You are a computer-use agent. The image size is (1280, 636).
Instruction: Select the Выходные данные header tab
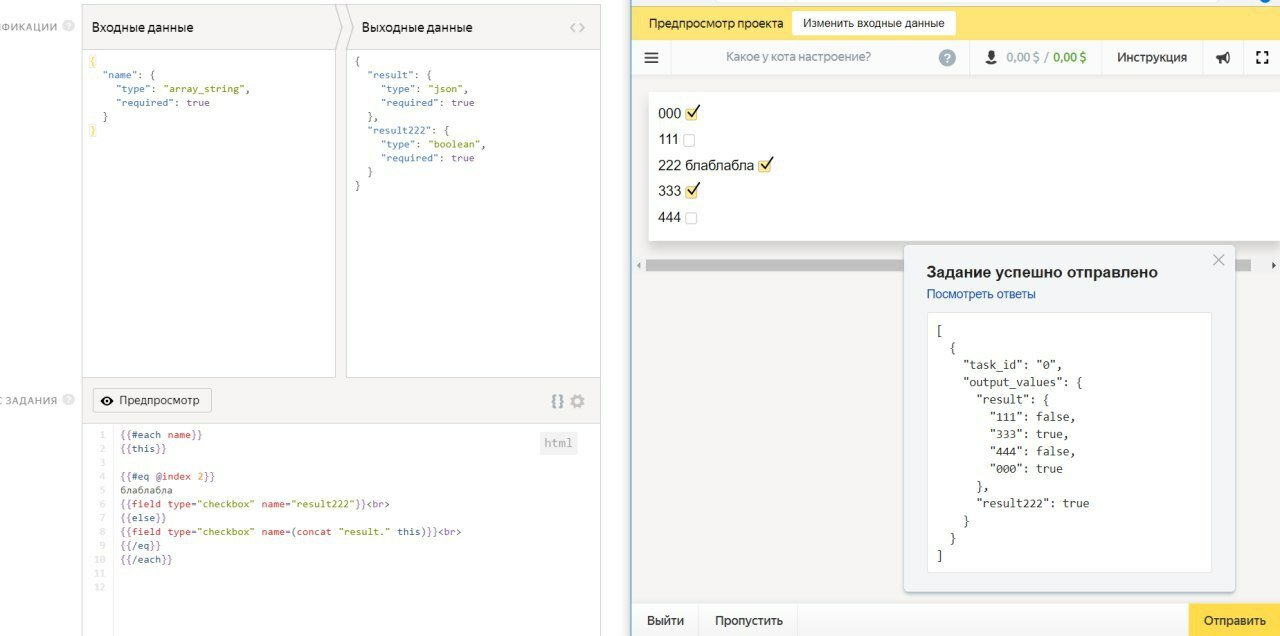(472, 27)
